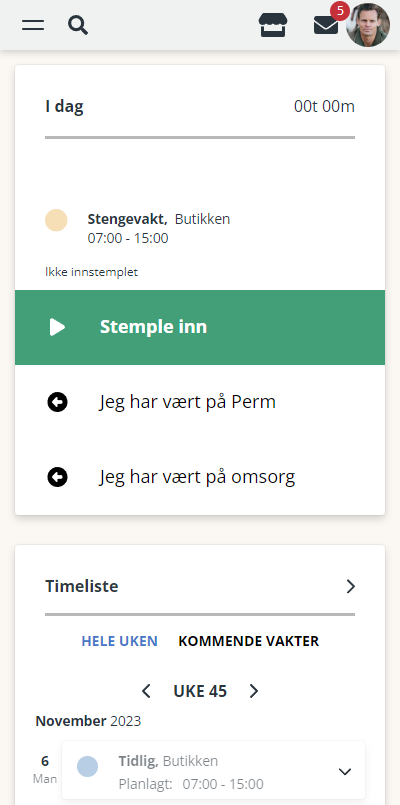
Task: Click the arrow icon beside Perm
Action: coord(58,402)
